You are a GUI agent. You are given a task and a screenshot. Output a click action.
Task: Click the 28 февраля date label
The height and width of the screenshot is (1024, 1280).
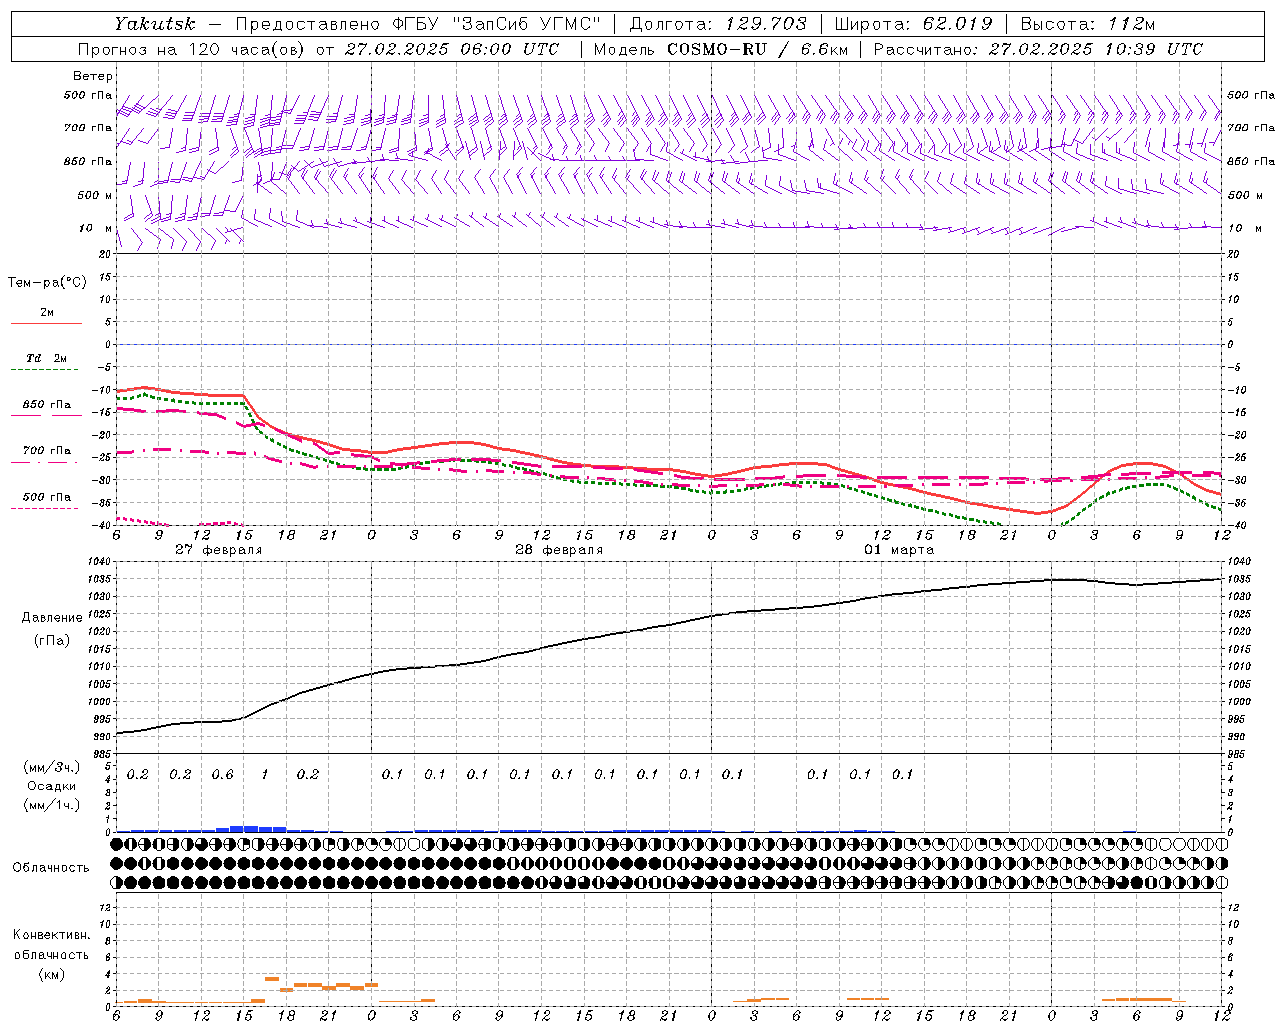coord(559,550)
